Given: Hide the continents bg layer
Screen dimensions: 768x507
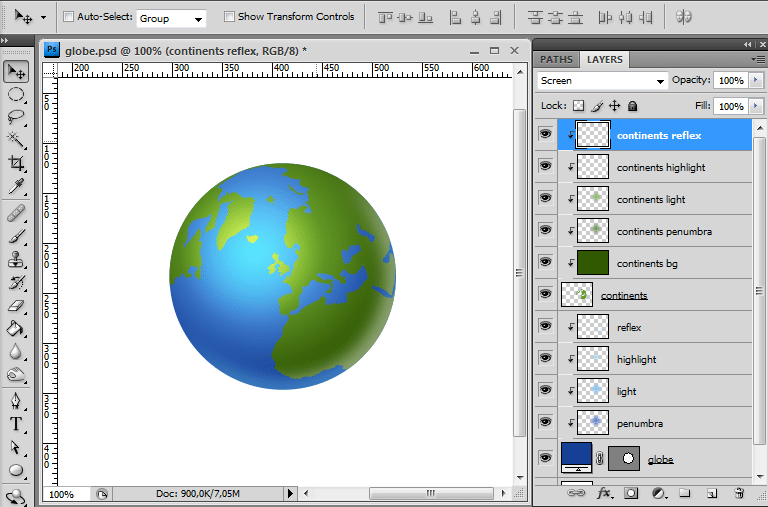Looking at the screenshot, I should coord(545,263).
